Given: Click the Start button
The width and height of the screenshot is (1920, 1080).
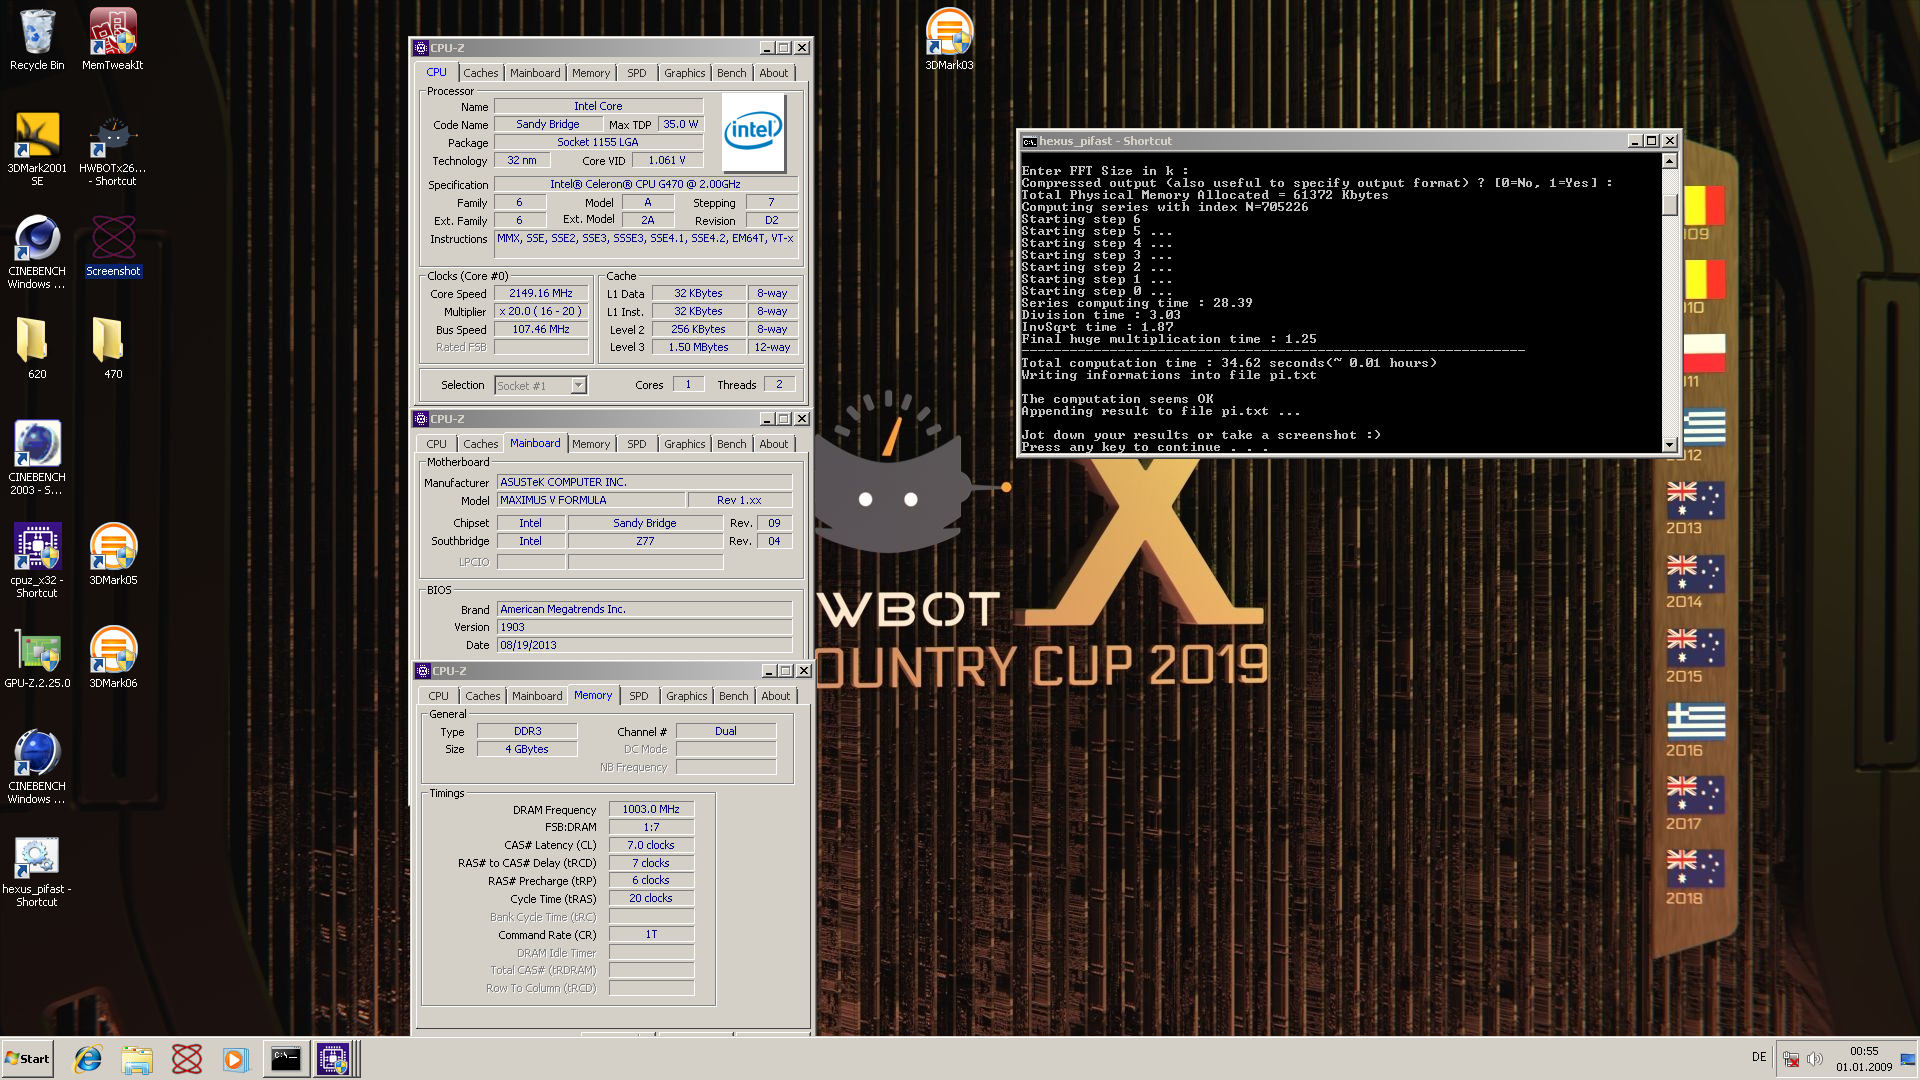Looking at the screenshot, I should pos(27,1059).
